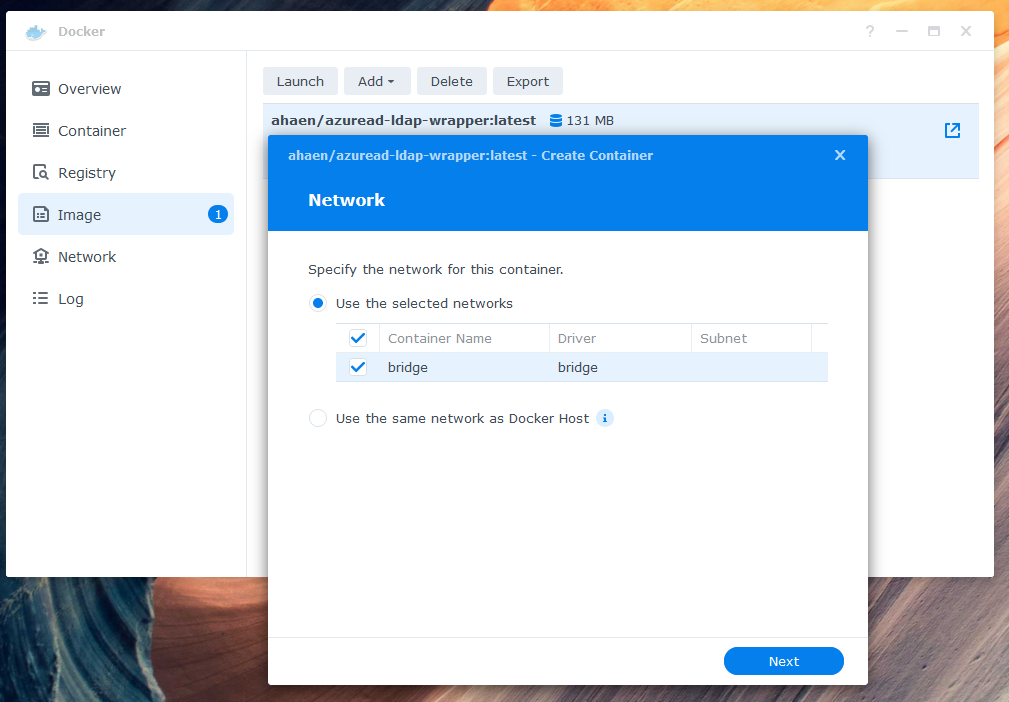This screenshot has height=702, width=1009.
Task: Click the Log sidebar icon
Action: coord(41,299)
